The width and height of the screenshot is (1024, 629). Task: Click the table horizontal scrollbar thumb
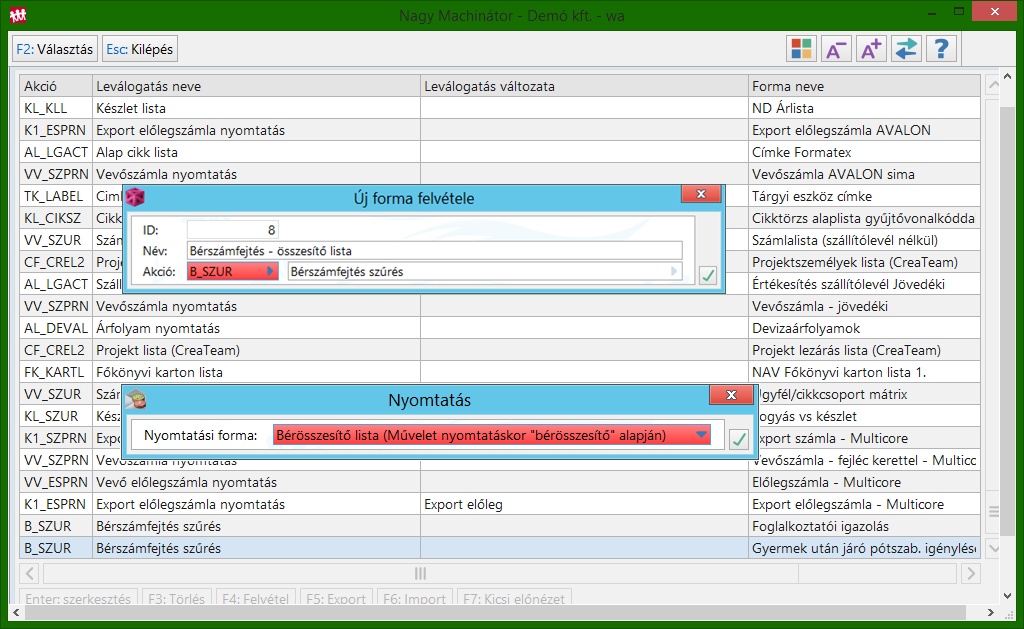(x=421, y=573)
